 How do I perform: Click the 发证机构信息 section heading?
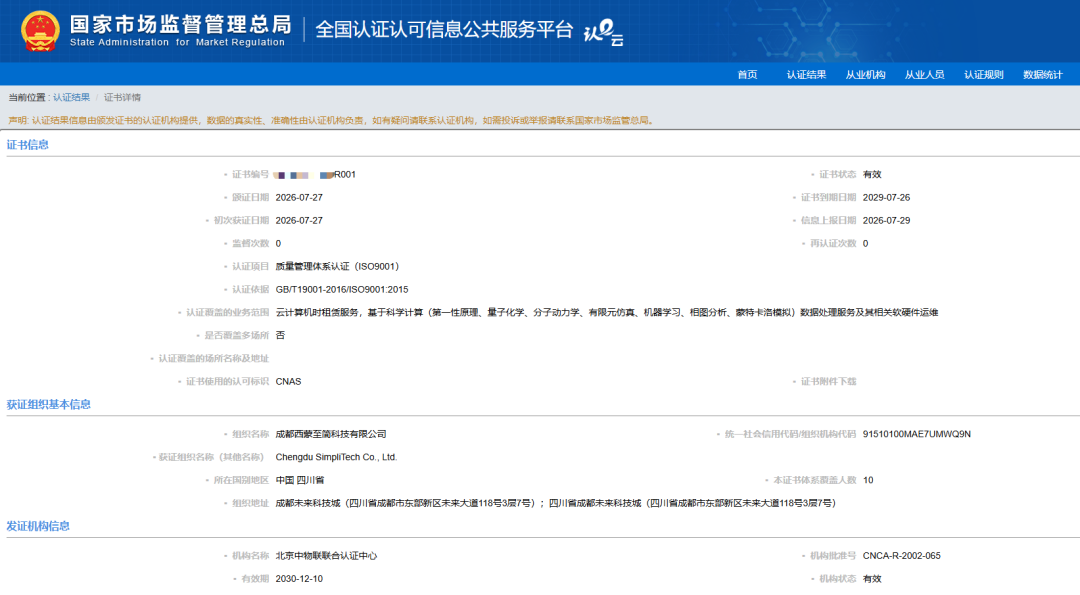point(38,526)
